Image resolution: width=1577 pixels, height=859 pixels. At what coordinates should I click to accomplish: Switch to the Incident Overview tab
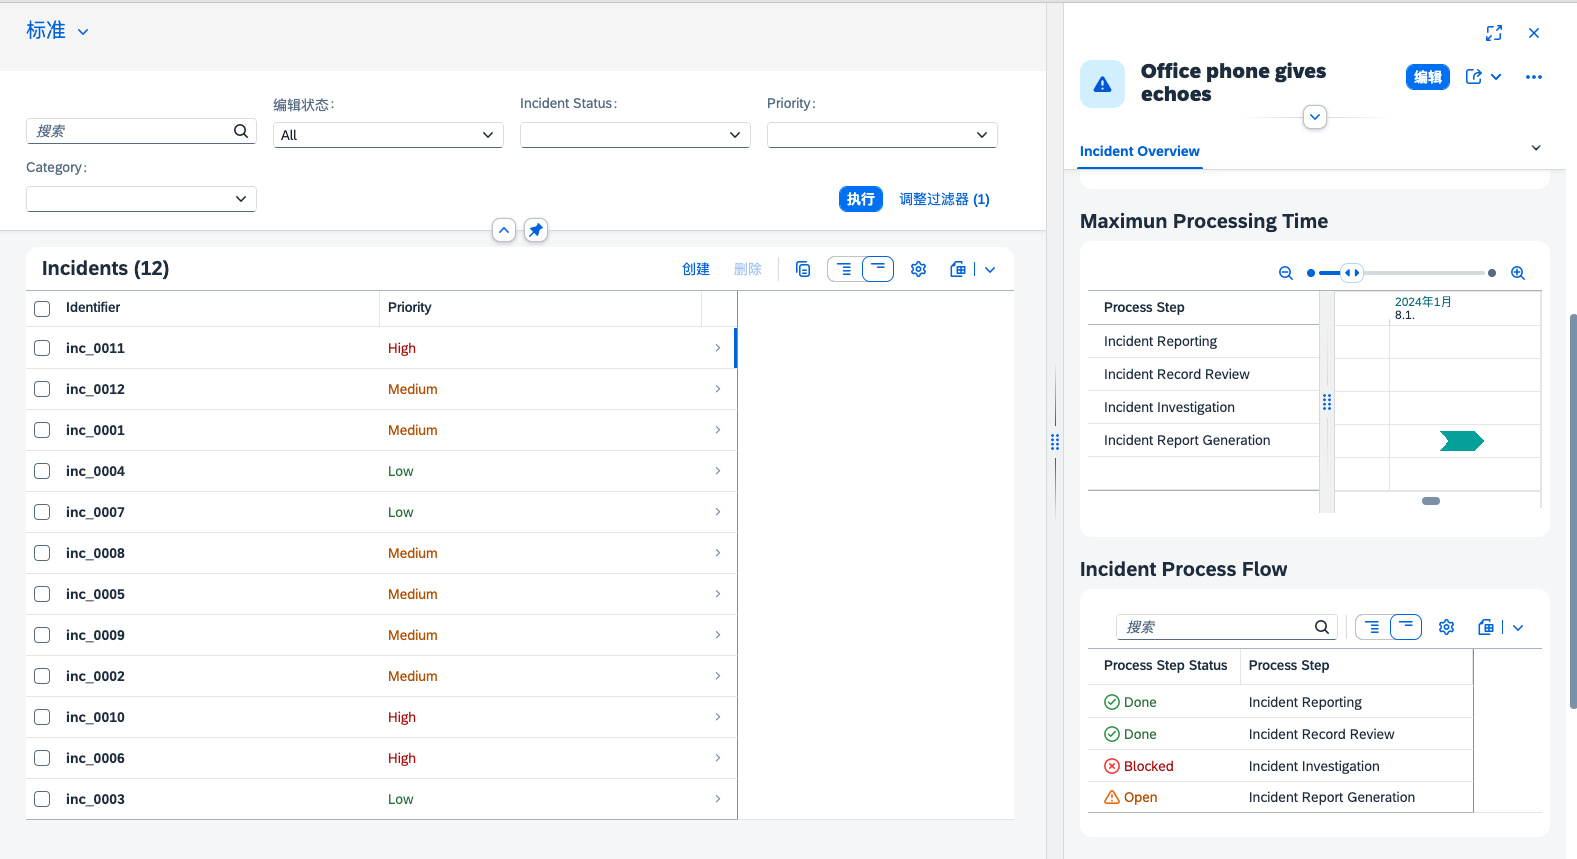point(1139,151)
